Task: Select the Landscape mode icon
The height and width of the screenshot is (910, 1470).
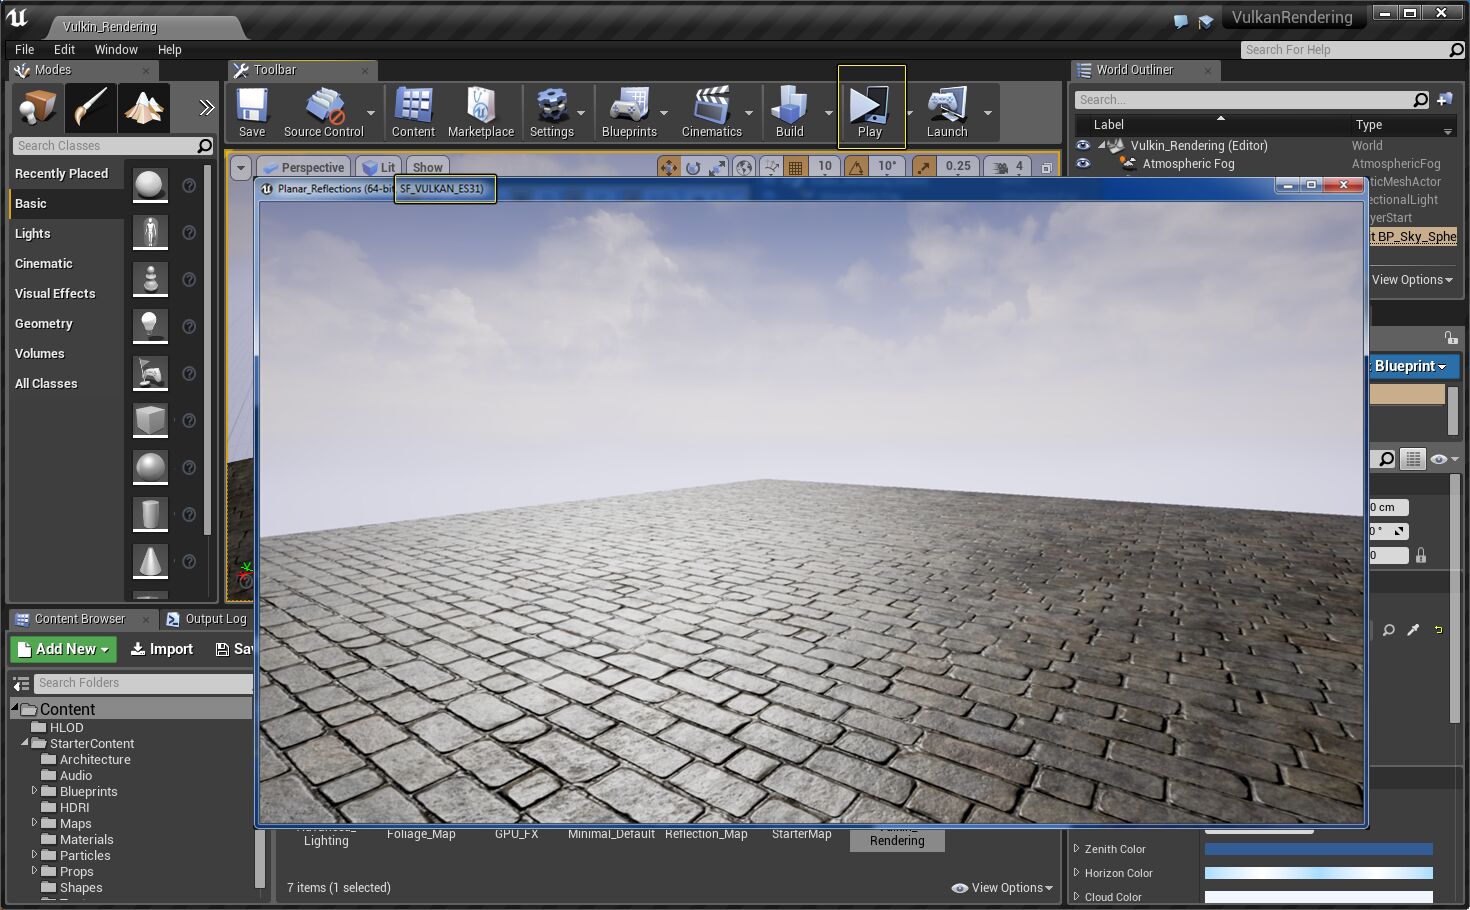Action: (144, 108)
